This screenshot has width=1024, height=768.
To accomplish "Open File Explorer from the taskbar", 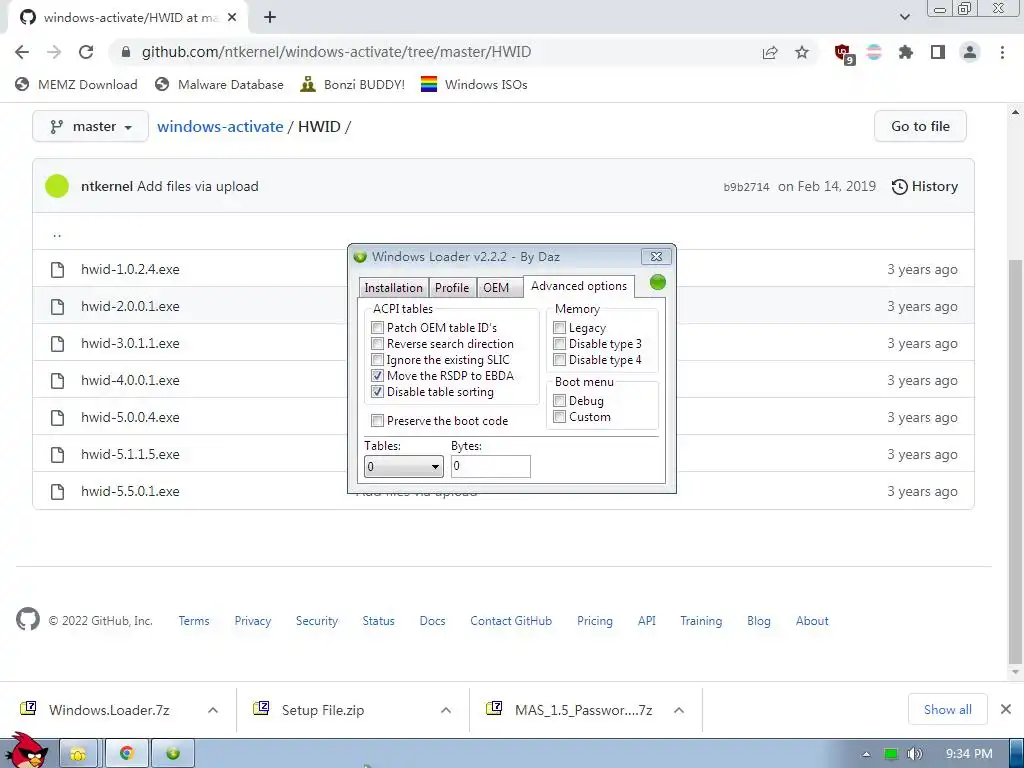I will pos(78,754).
